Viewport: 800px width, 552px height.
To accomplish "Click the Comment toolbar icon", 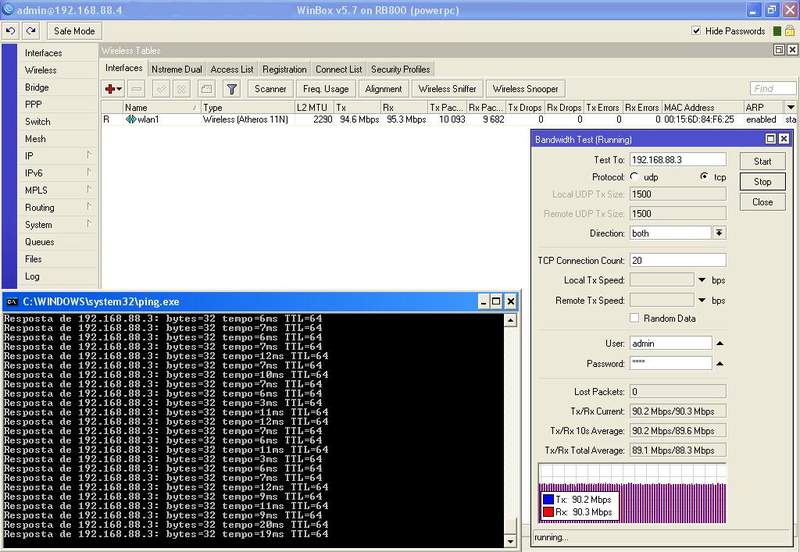I will coord(207,89).
